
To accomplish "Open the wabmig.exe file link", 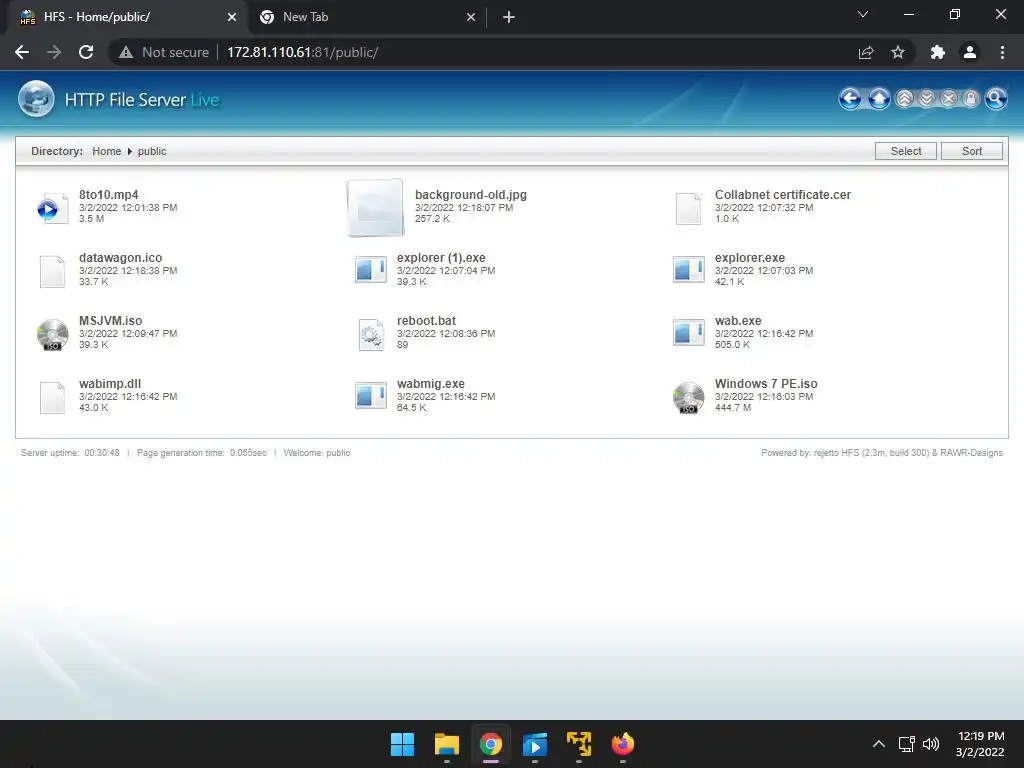I will point(430,384).
